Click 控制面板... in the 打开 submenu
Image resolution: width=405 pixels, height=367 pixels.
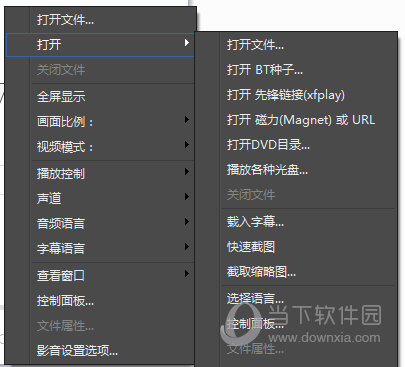[x=296, y=324]
